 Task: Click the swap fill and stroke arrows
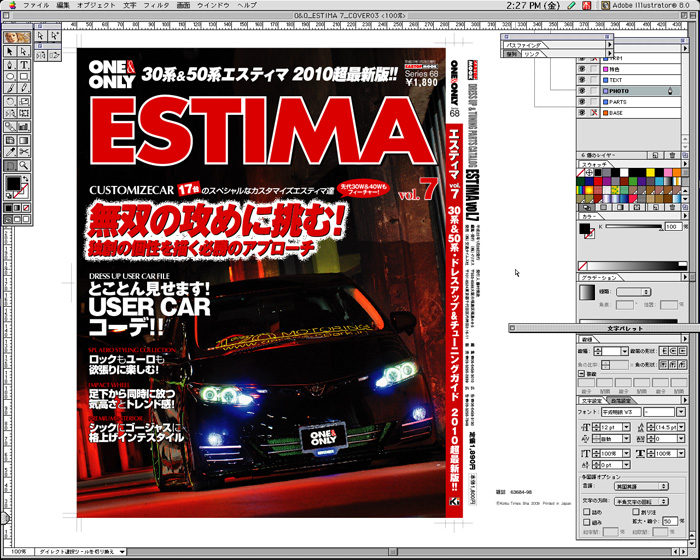[25, 179]
